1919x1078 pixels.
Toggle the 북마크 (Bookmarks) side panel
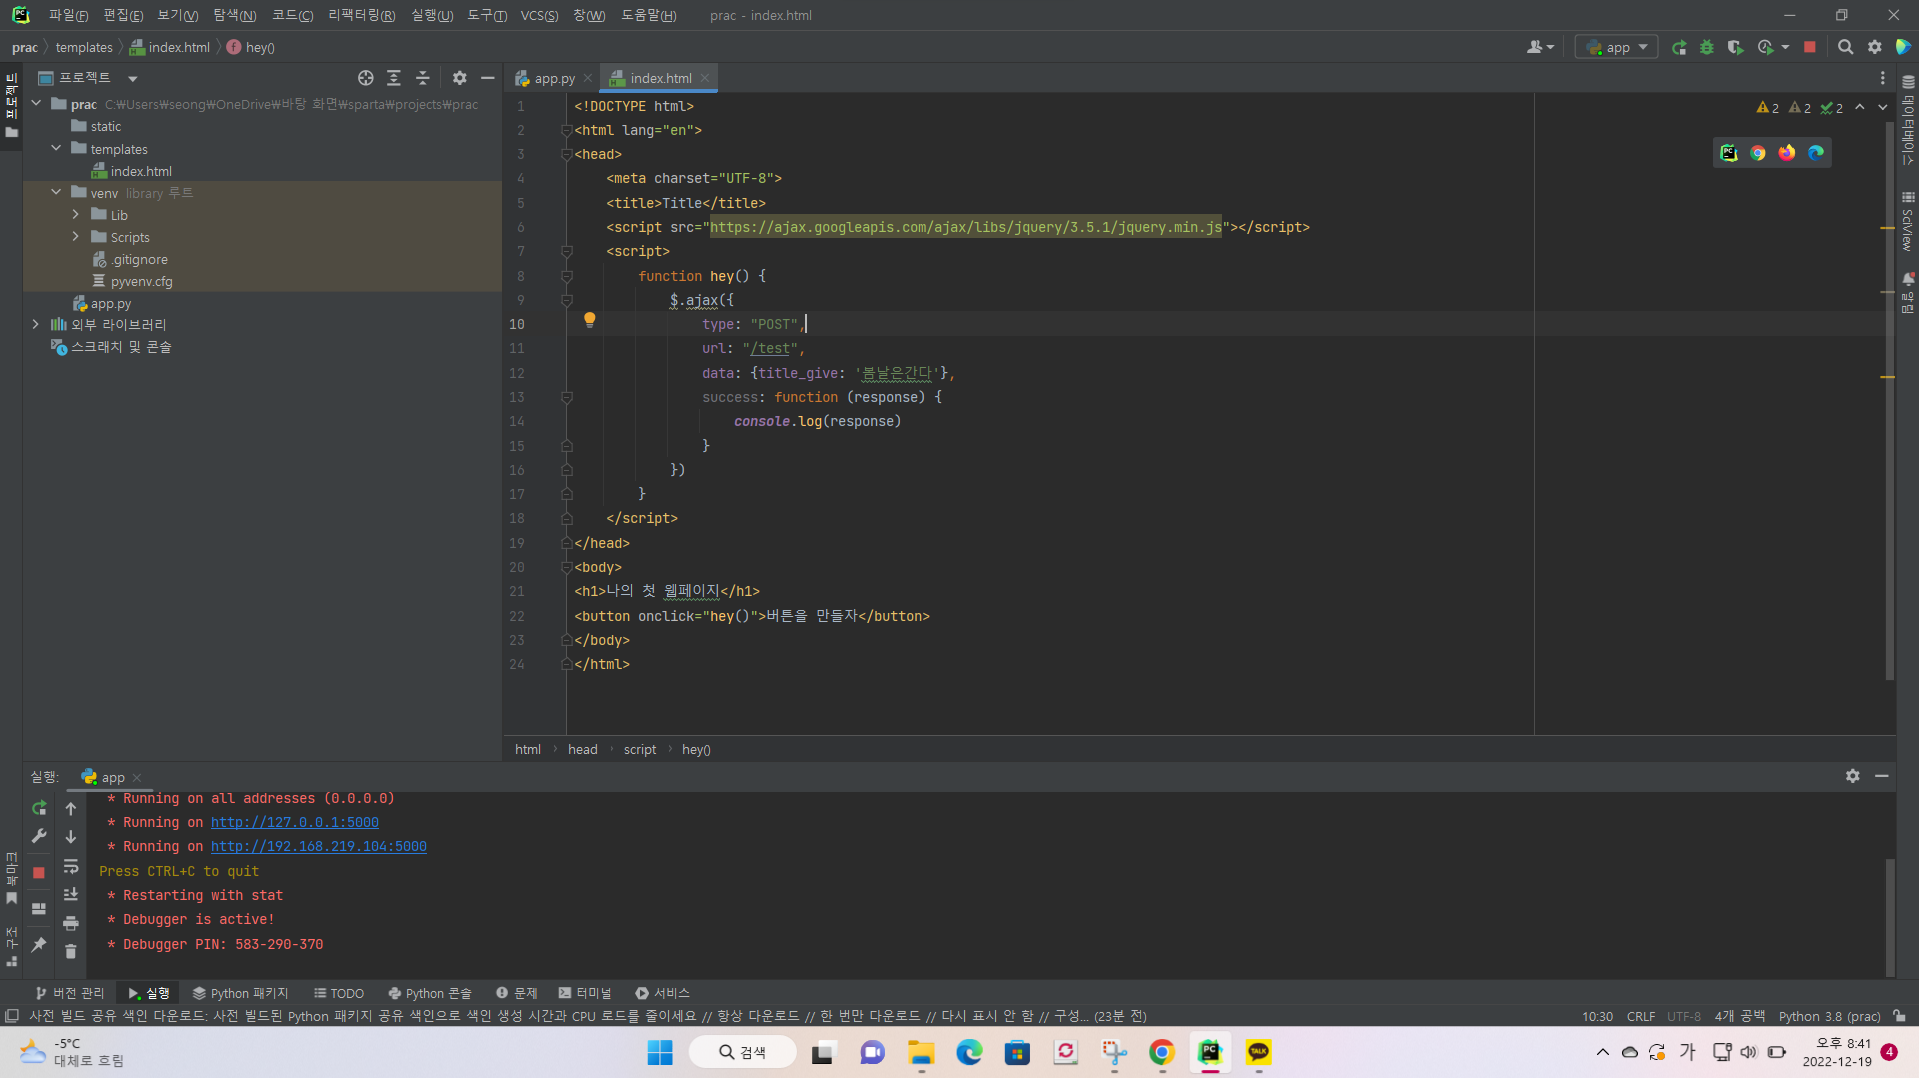11,878
